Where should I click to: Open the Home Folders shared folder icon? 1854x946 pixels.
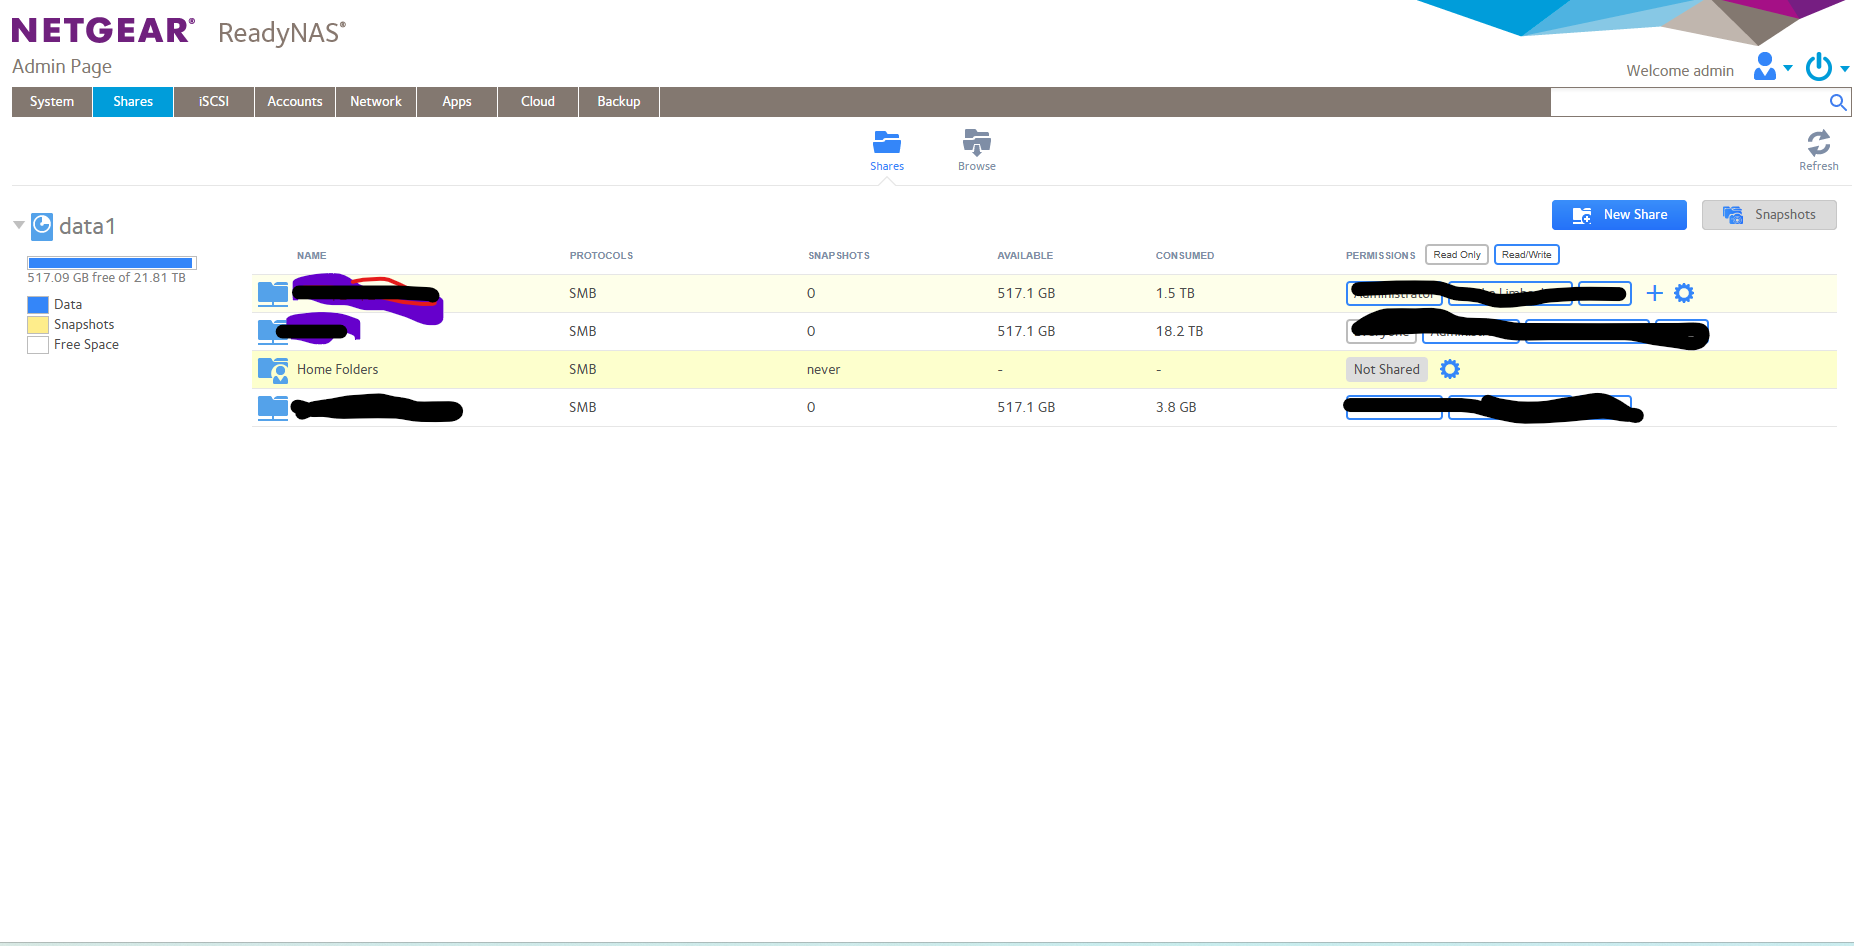[x=272, y=369]
